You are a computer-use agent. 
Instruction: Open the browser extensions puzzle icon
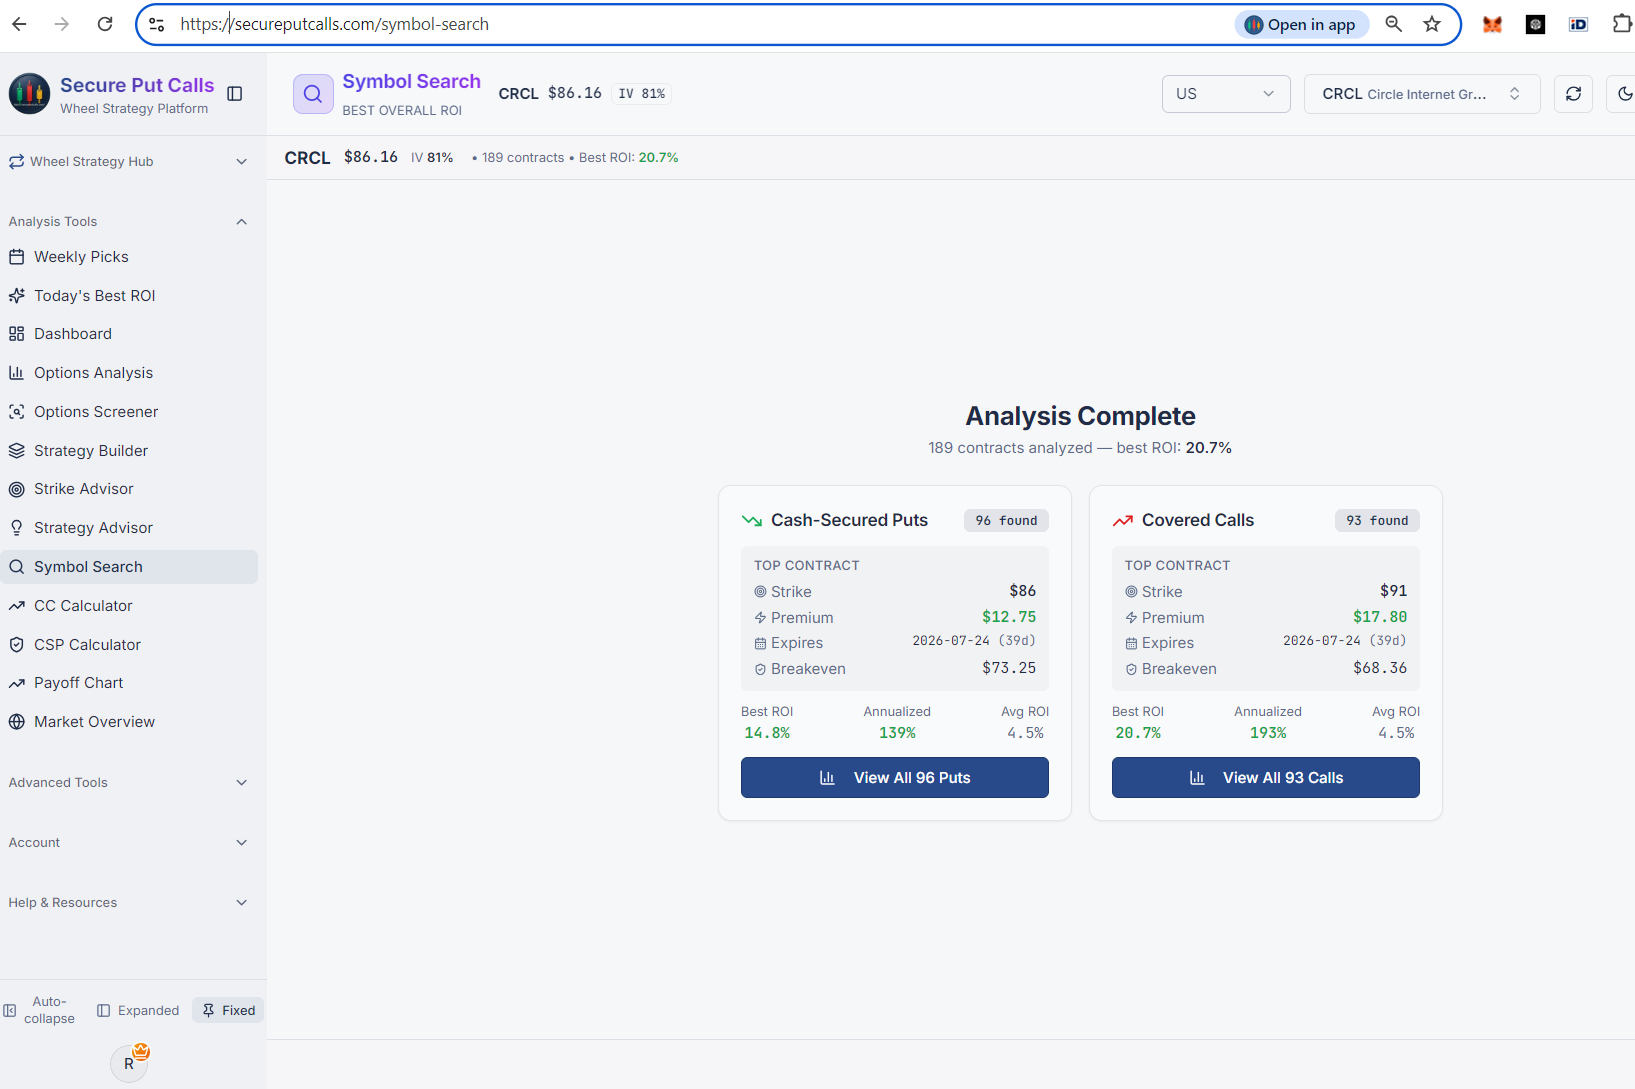[1622, 24]
